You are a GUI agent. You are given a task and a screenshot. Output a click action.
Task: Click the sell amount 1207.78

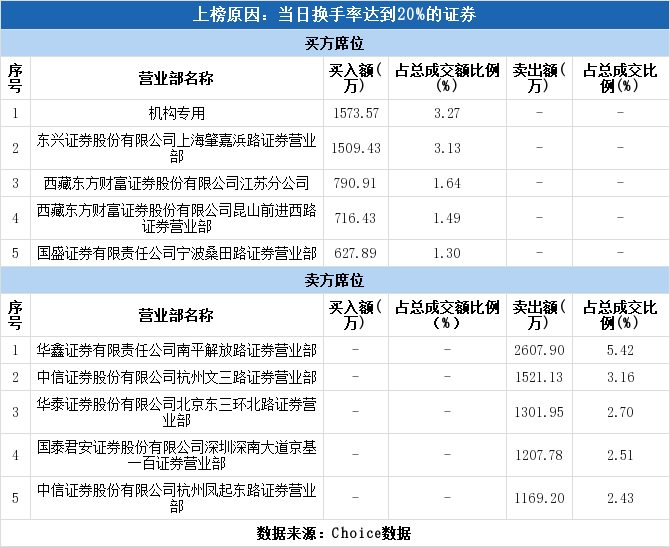pos(539,456)
